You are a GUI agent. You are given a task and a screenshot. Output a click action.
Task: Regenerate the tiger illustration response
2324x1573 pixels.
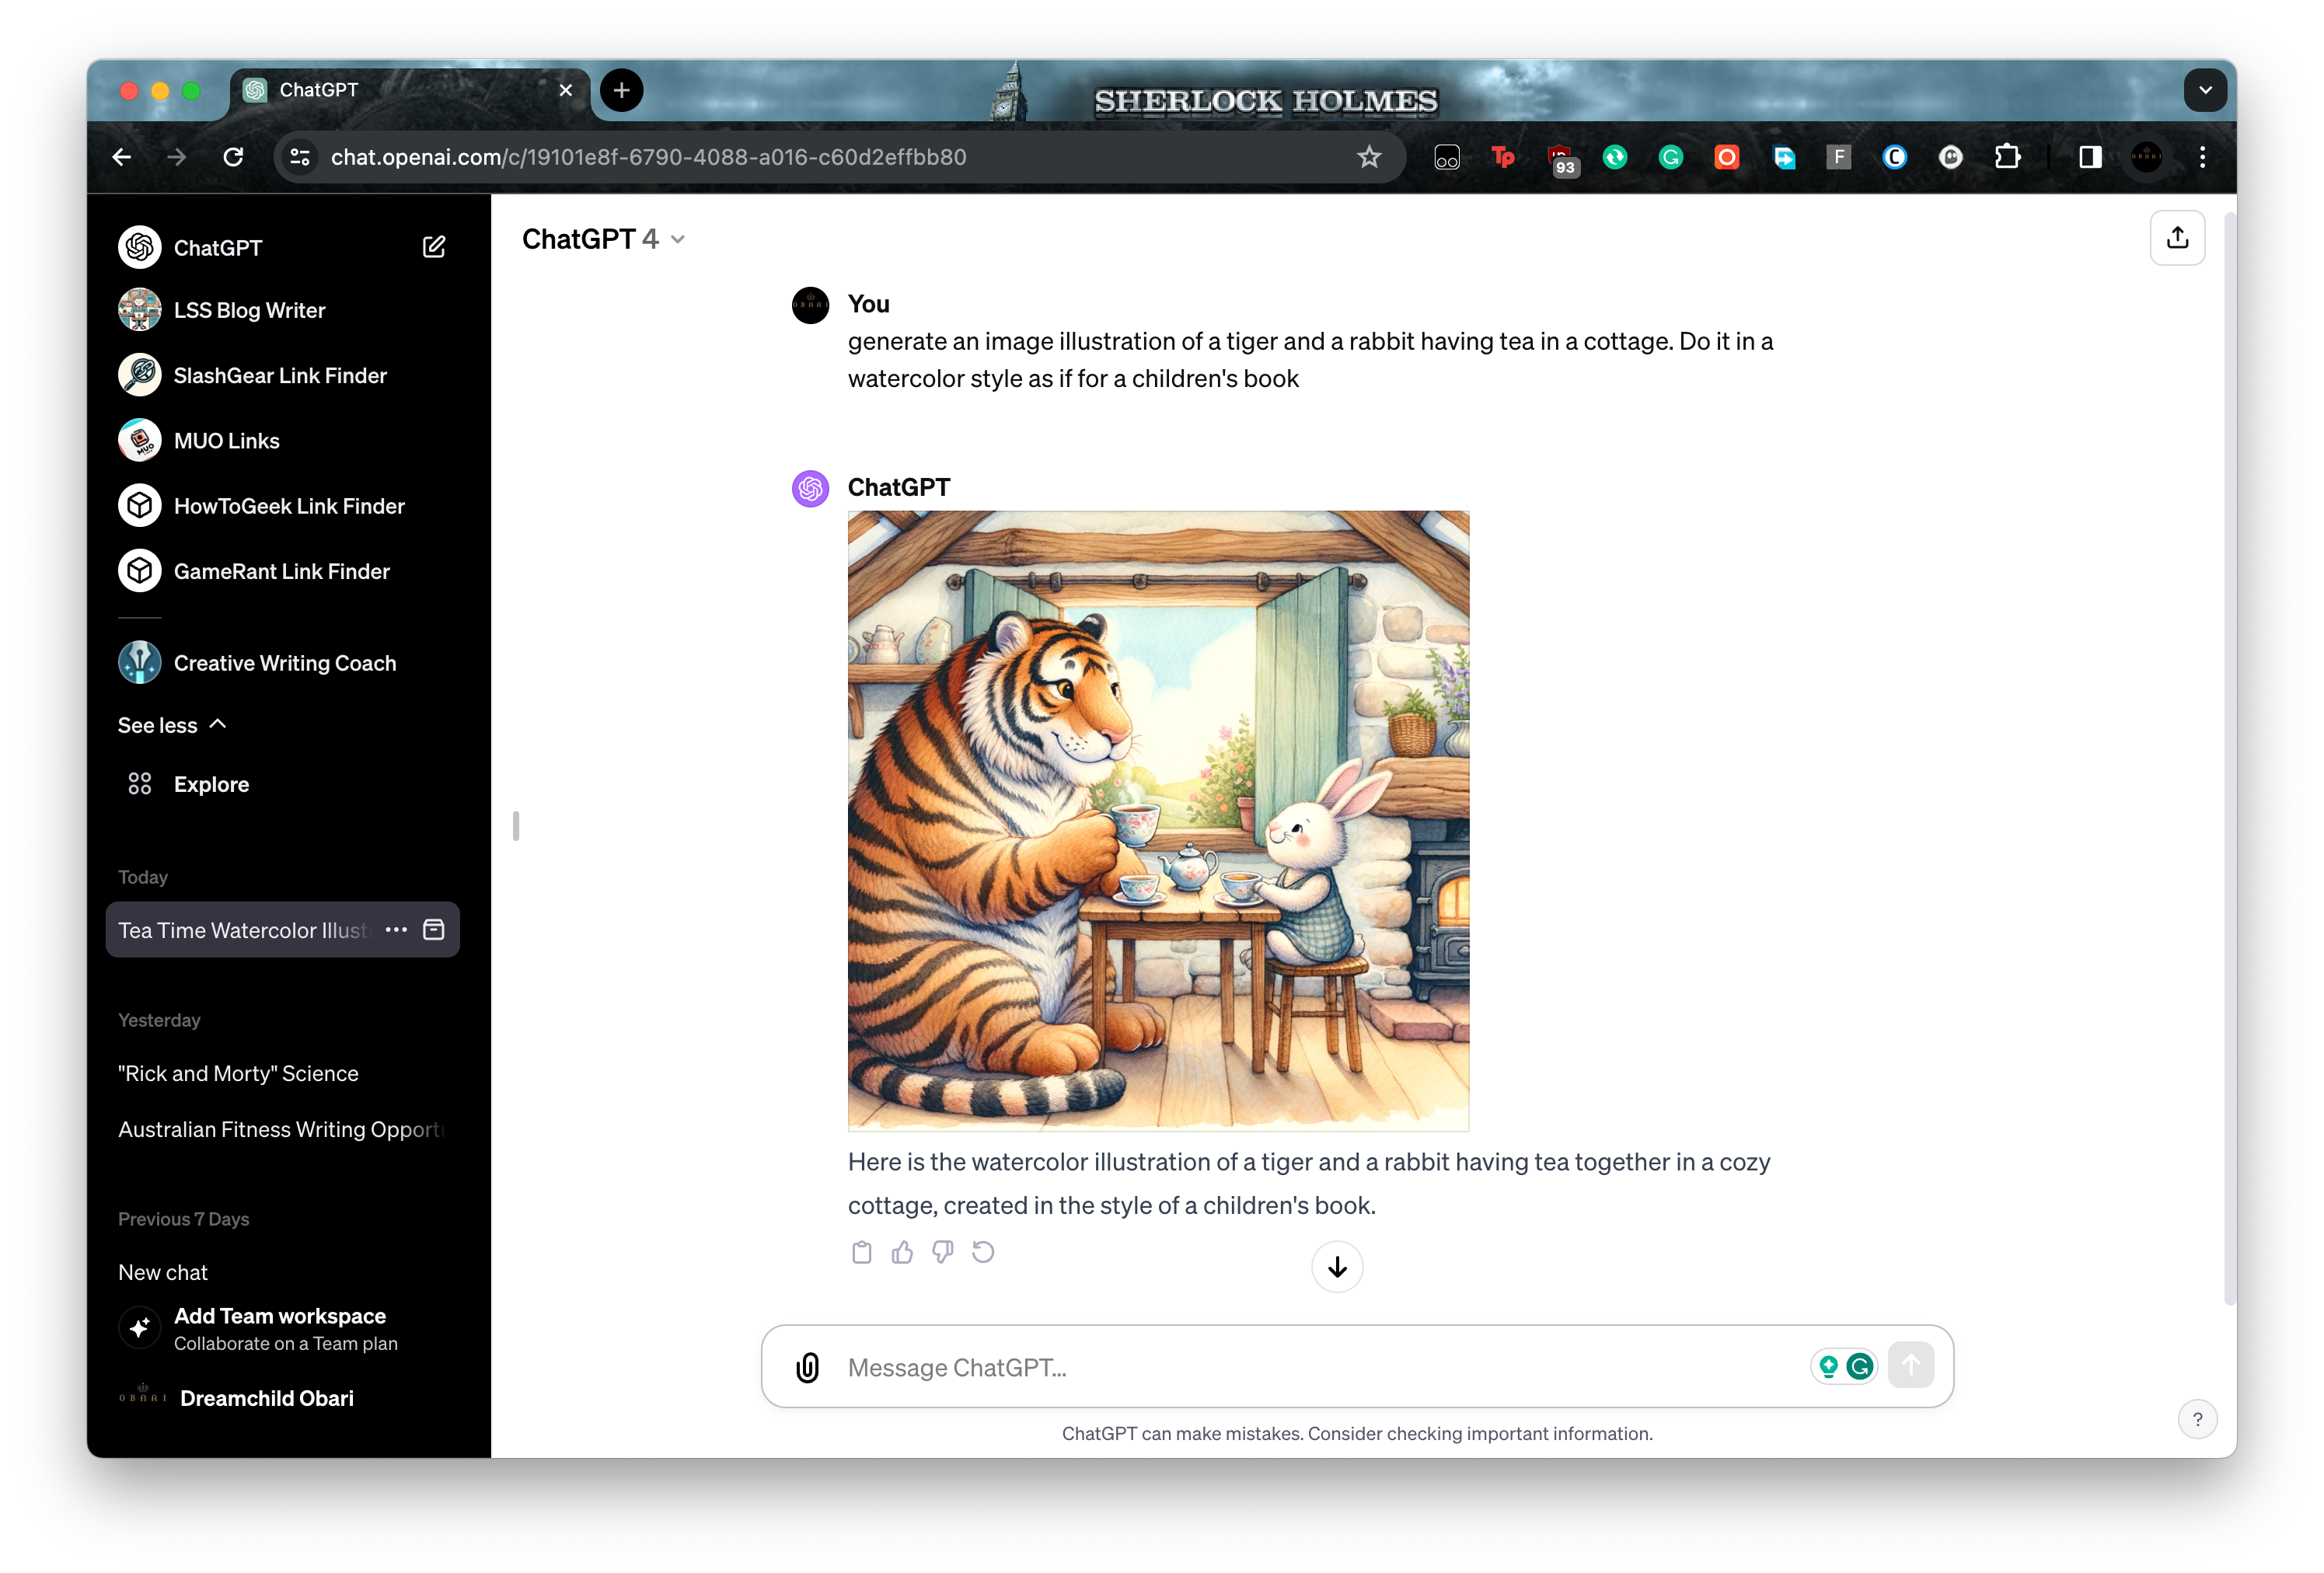982,1252
